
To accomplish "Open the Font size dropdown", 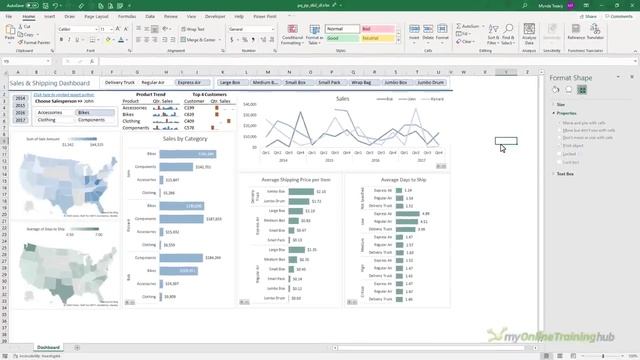I will (x=111, y=29).
